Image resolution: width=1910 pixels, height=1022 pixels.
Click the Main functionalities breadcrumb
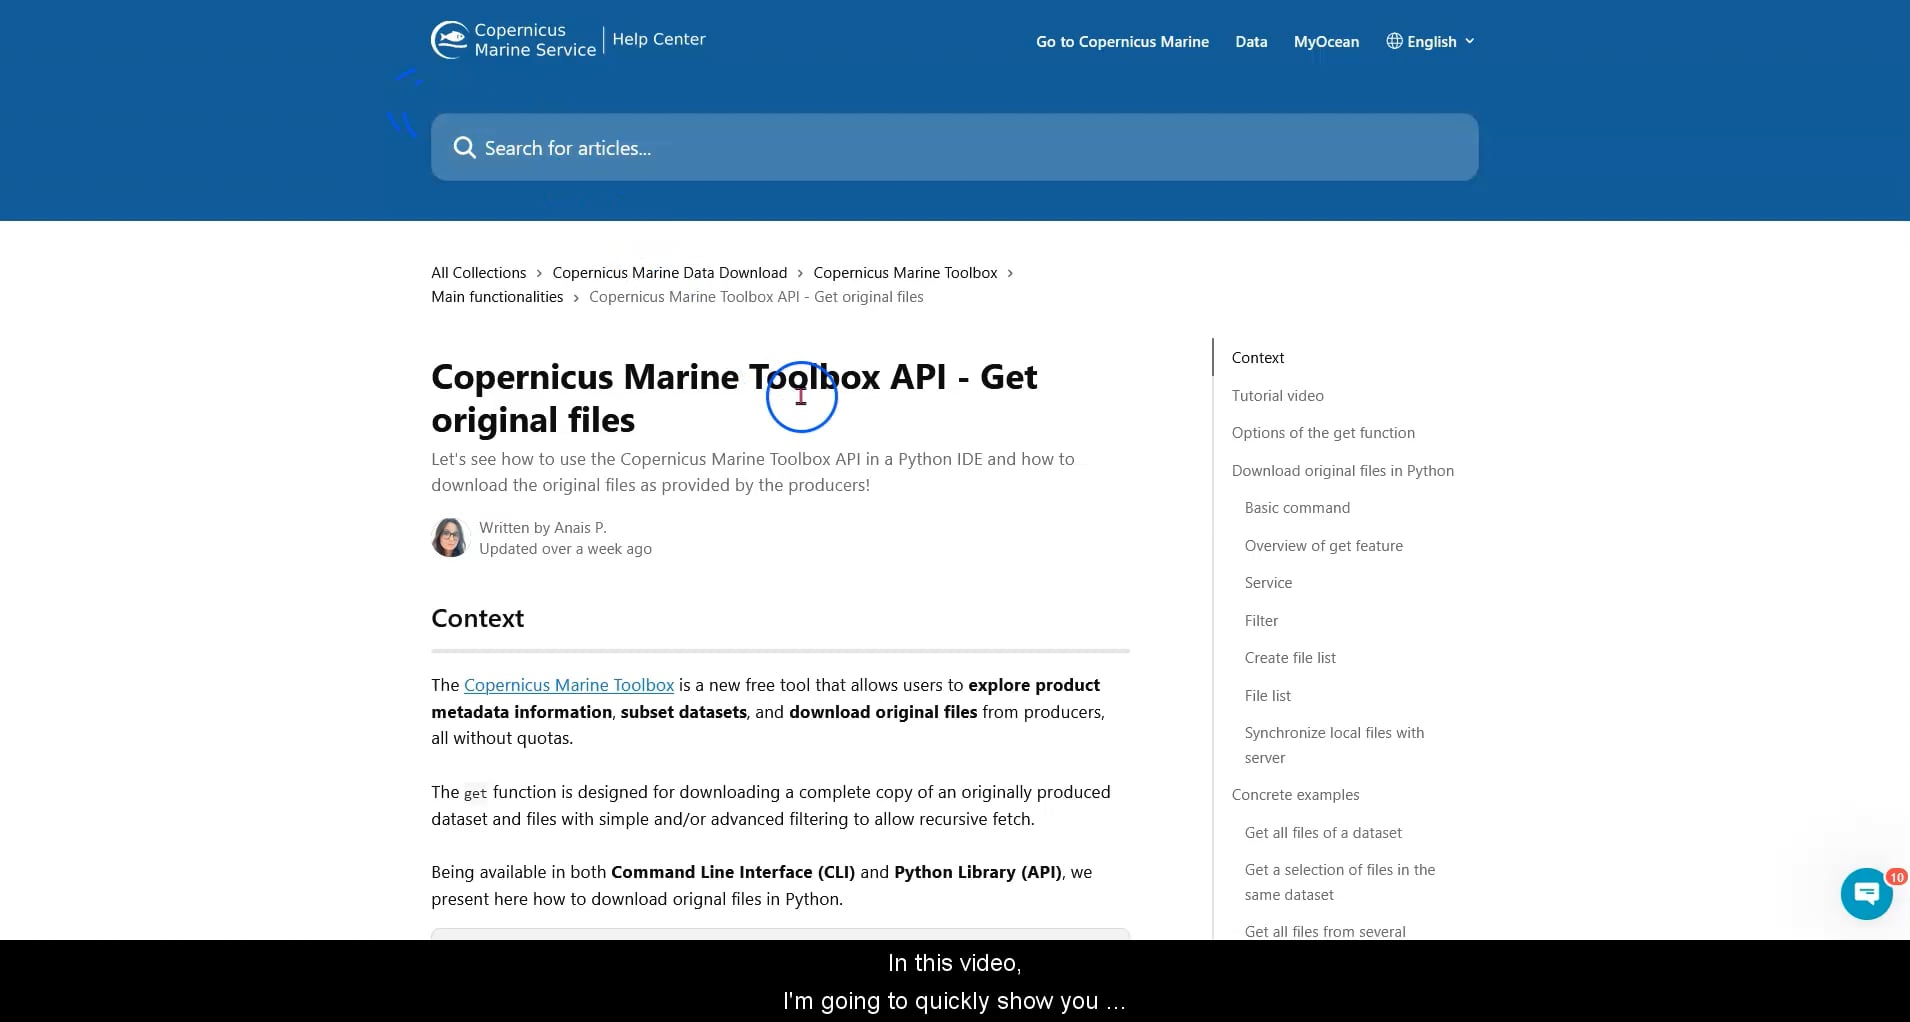coord(496,296)
